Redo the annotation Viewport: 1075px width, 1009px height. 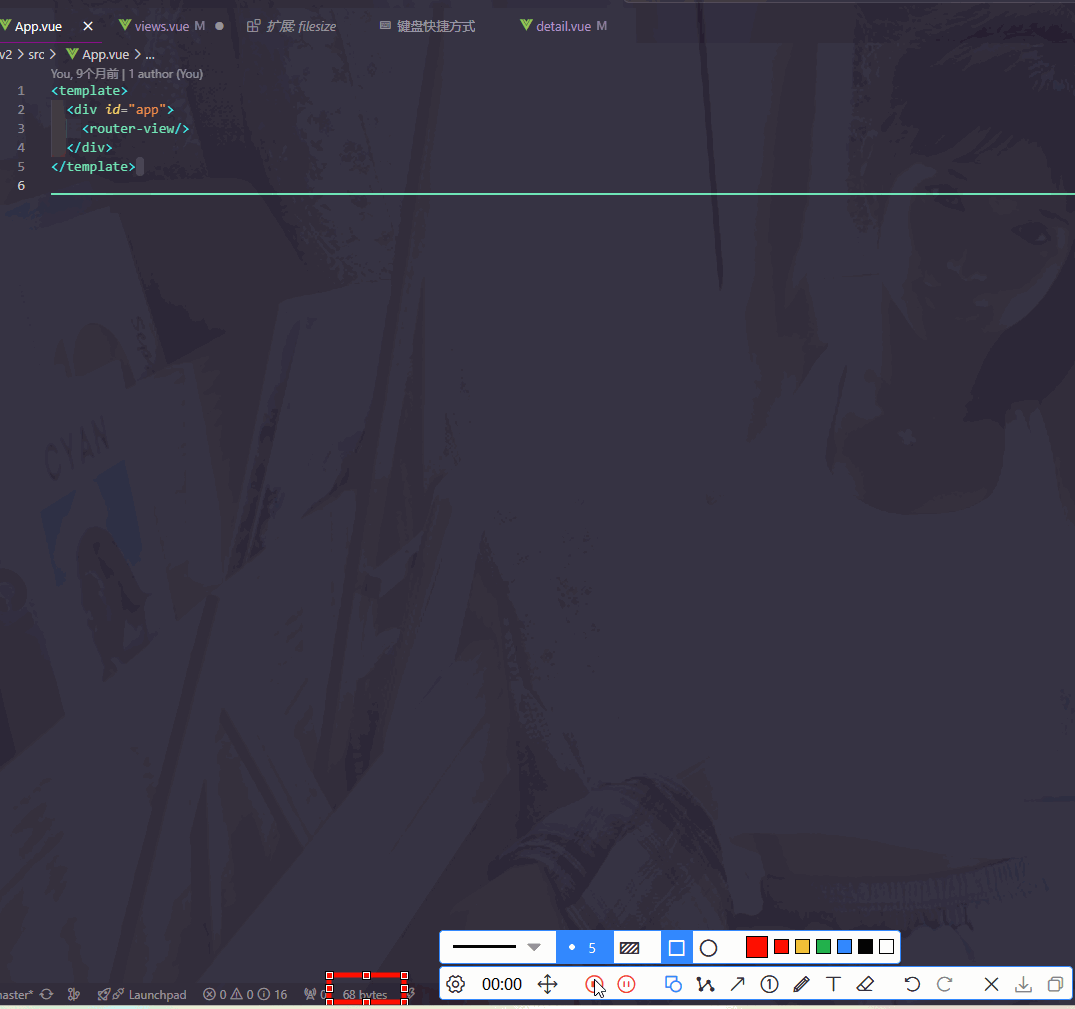[x=944, y=984]
